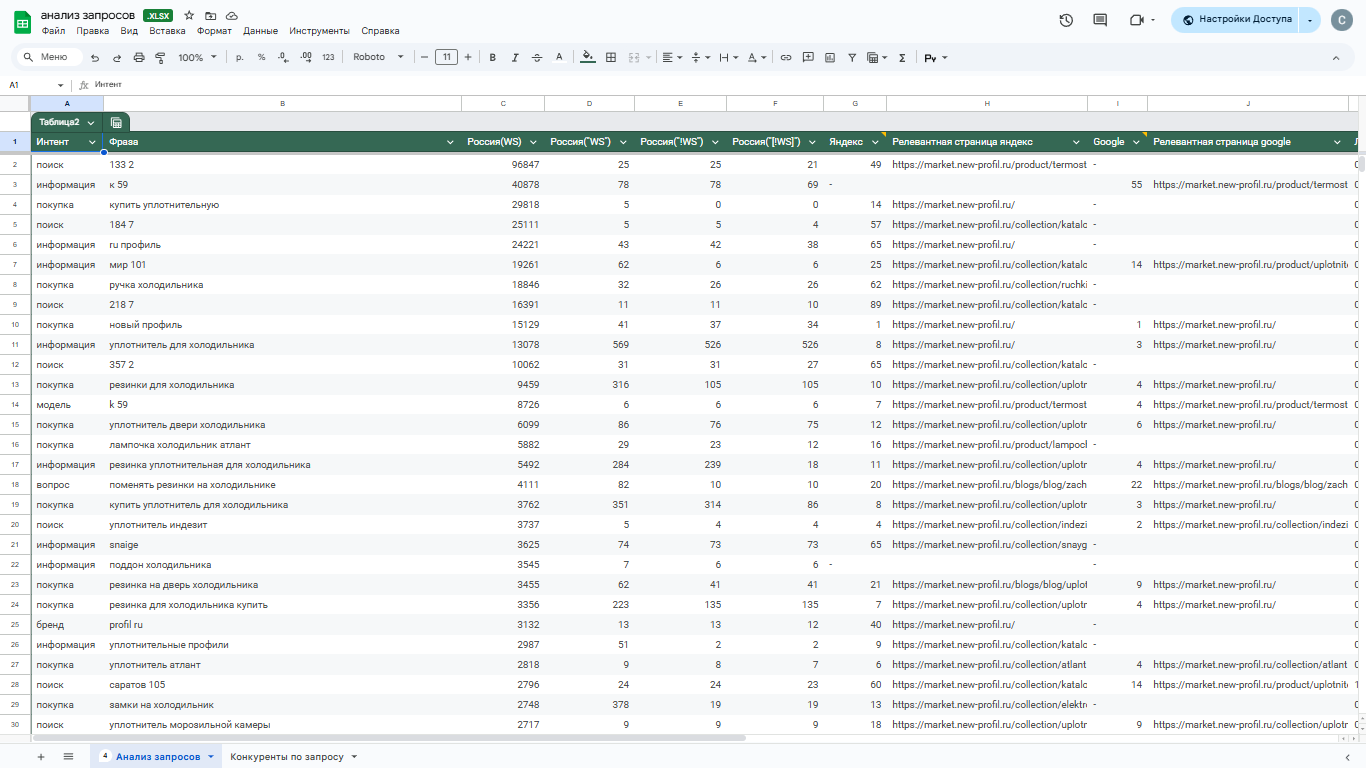
Task: Click the print icon in toolbar
Action: (x=139, y=57)
